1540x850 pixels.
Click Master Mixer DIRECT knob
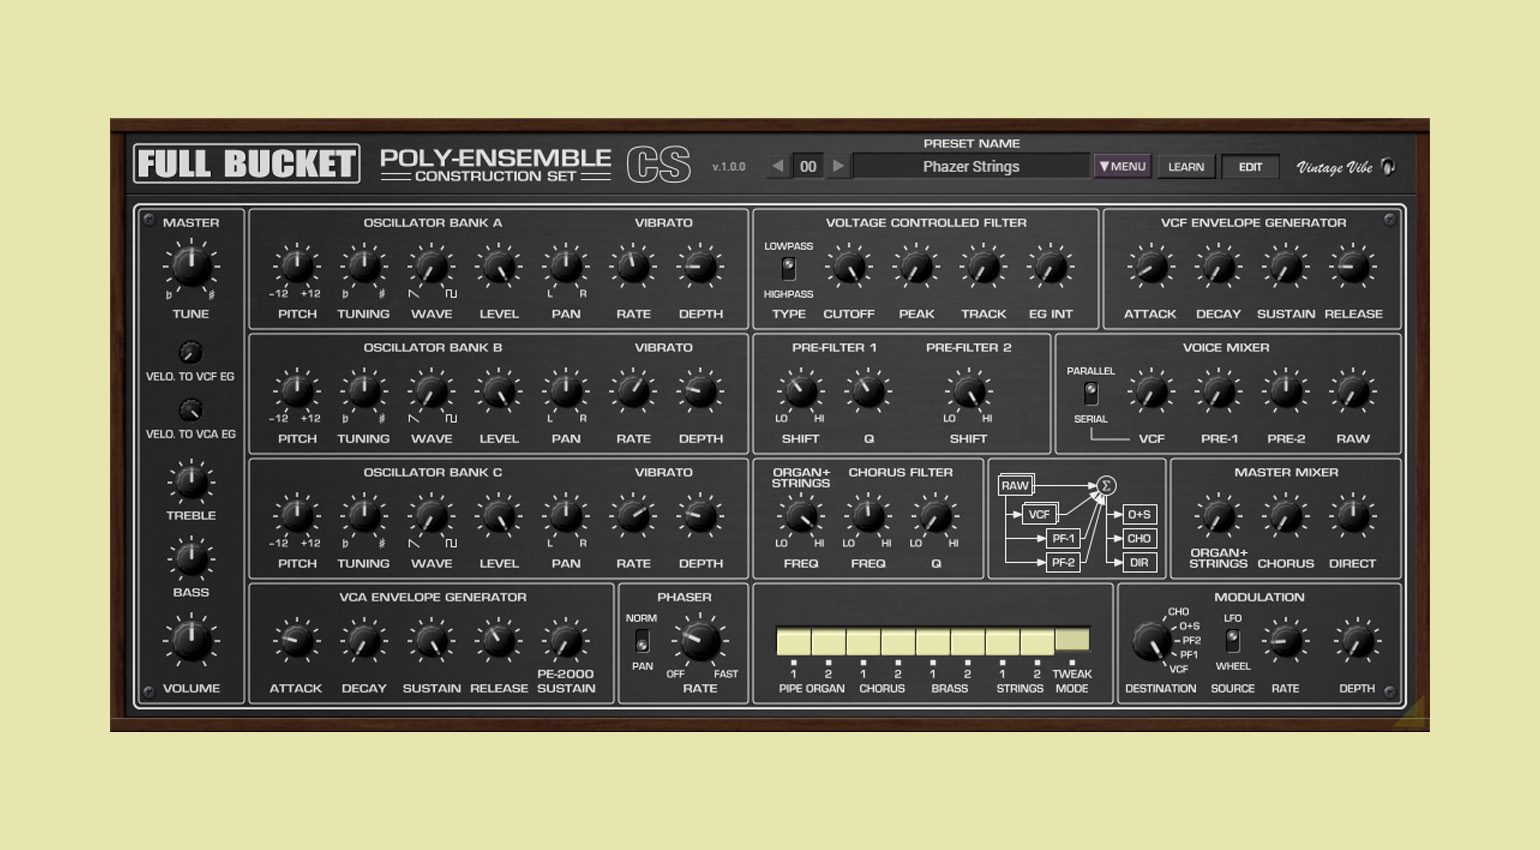click(x=1352, y=516)
